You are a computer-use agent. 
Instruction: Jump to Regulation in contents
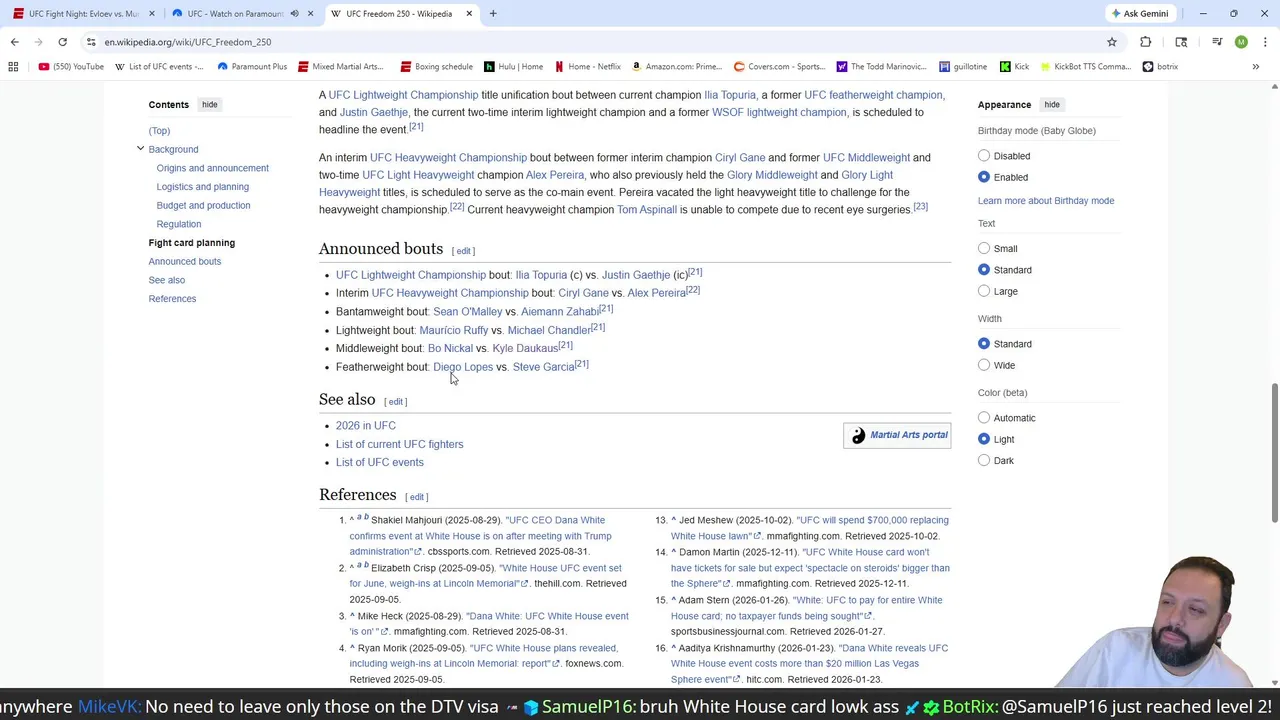pyautogui.click(x=179, y=224)
